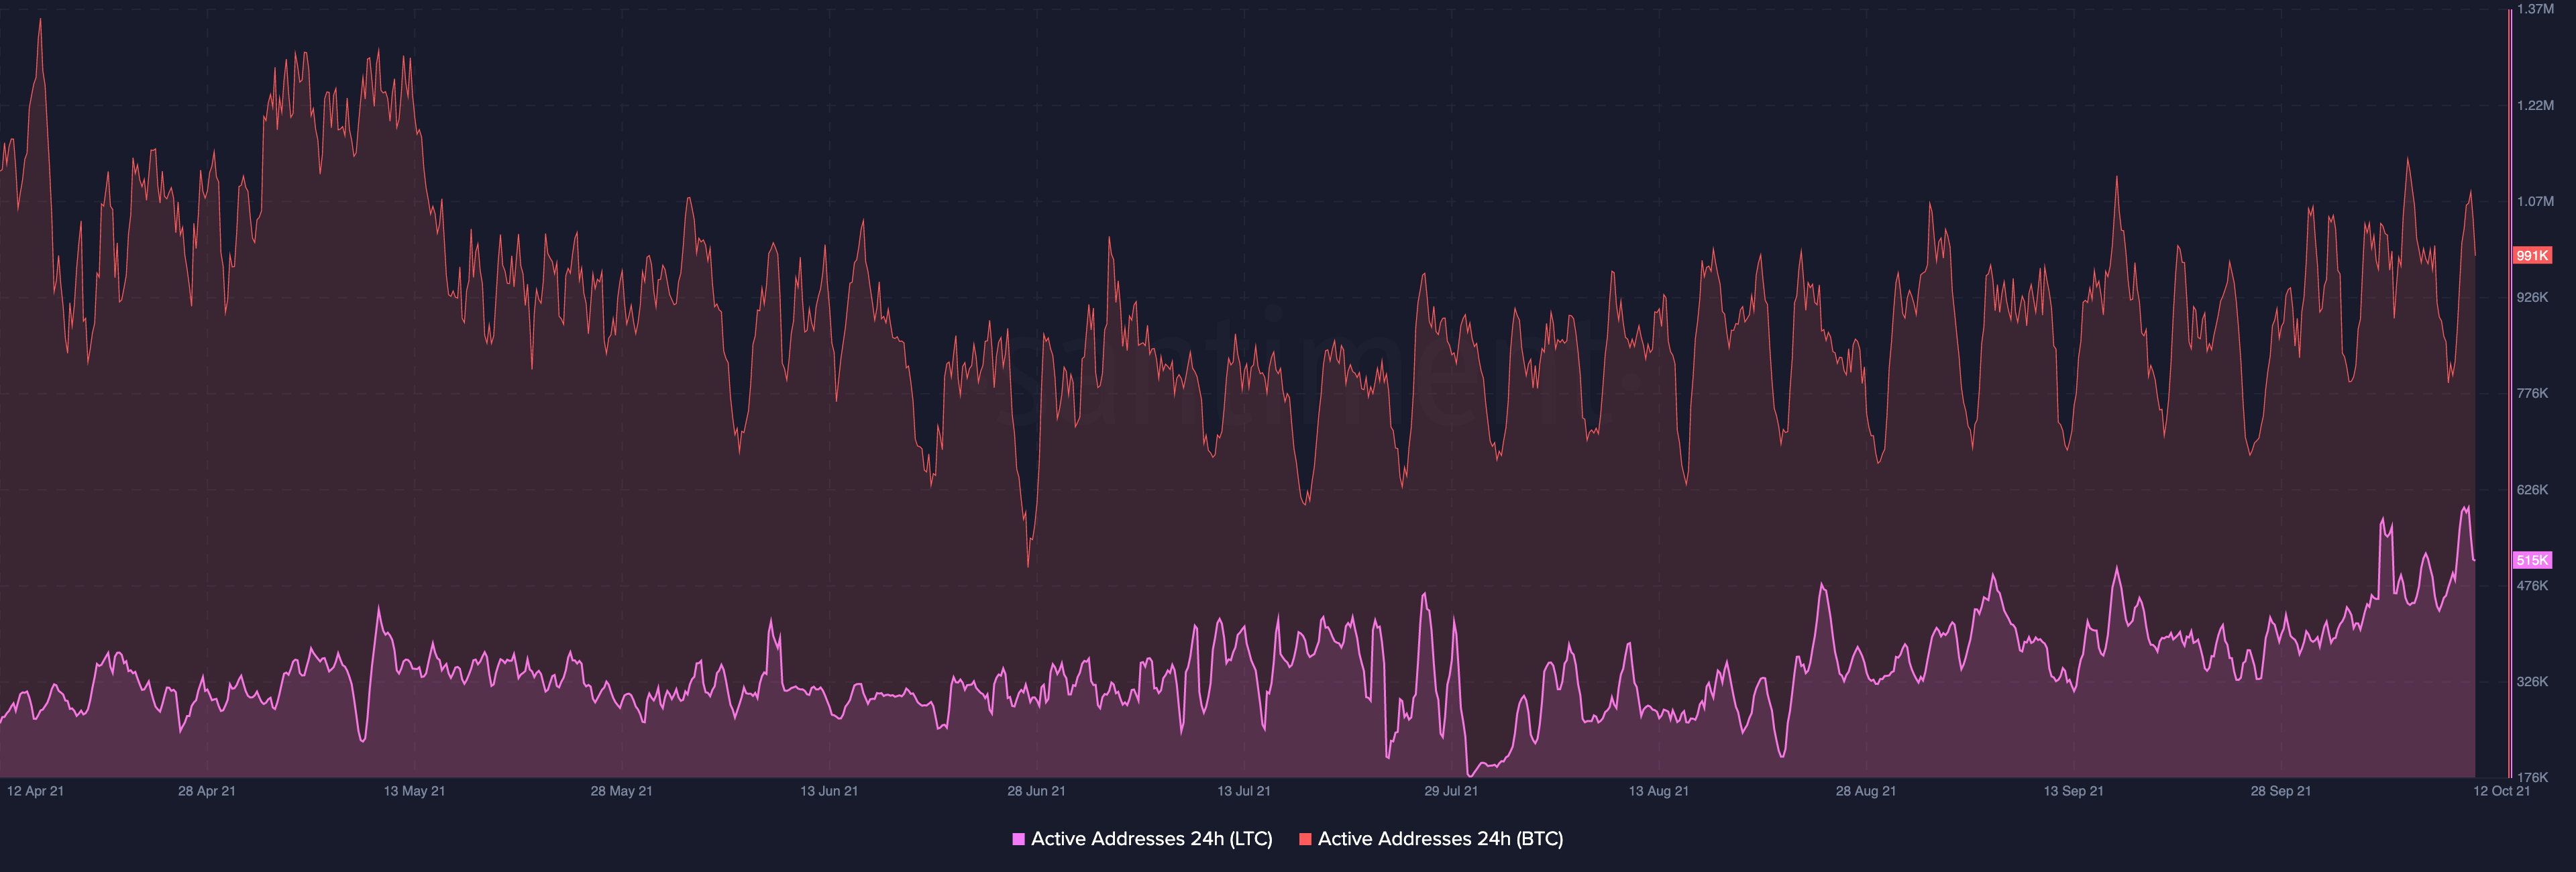The image size is (2576, 872).
Task: Select the 29 Jul 21 date label
Action: pyautogui.click(x=1450, y=791)
